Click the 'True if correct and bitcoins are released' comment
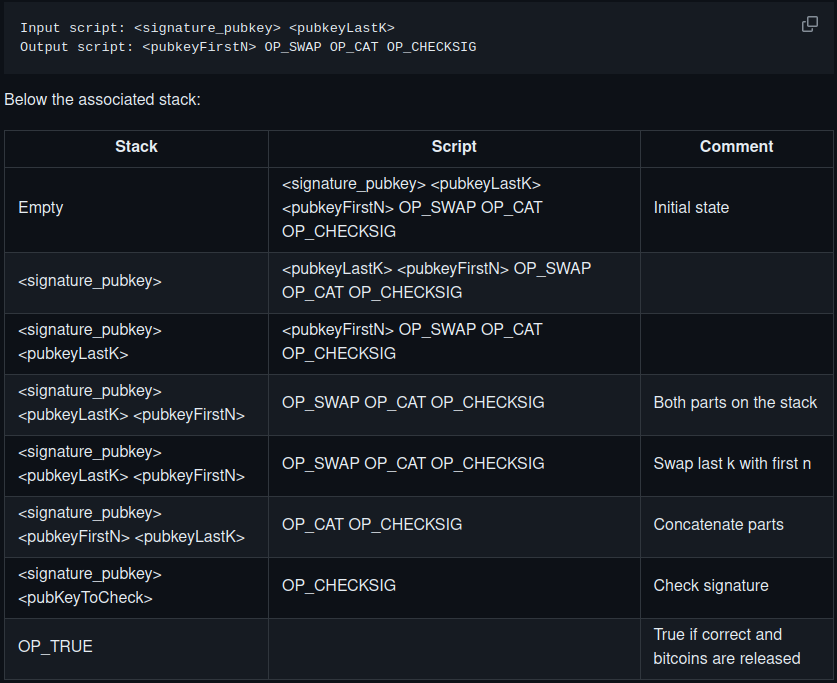 click(727, 647)
